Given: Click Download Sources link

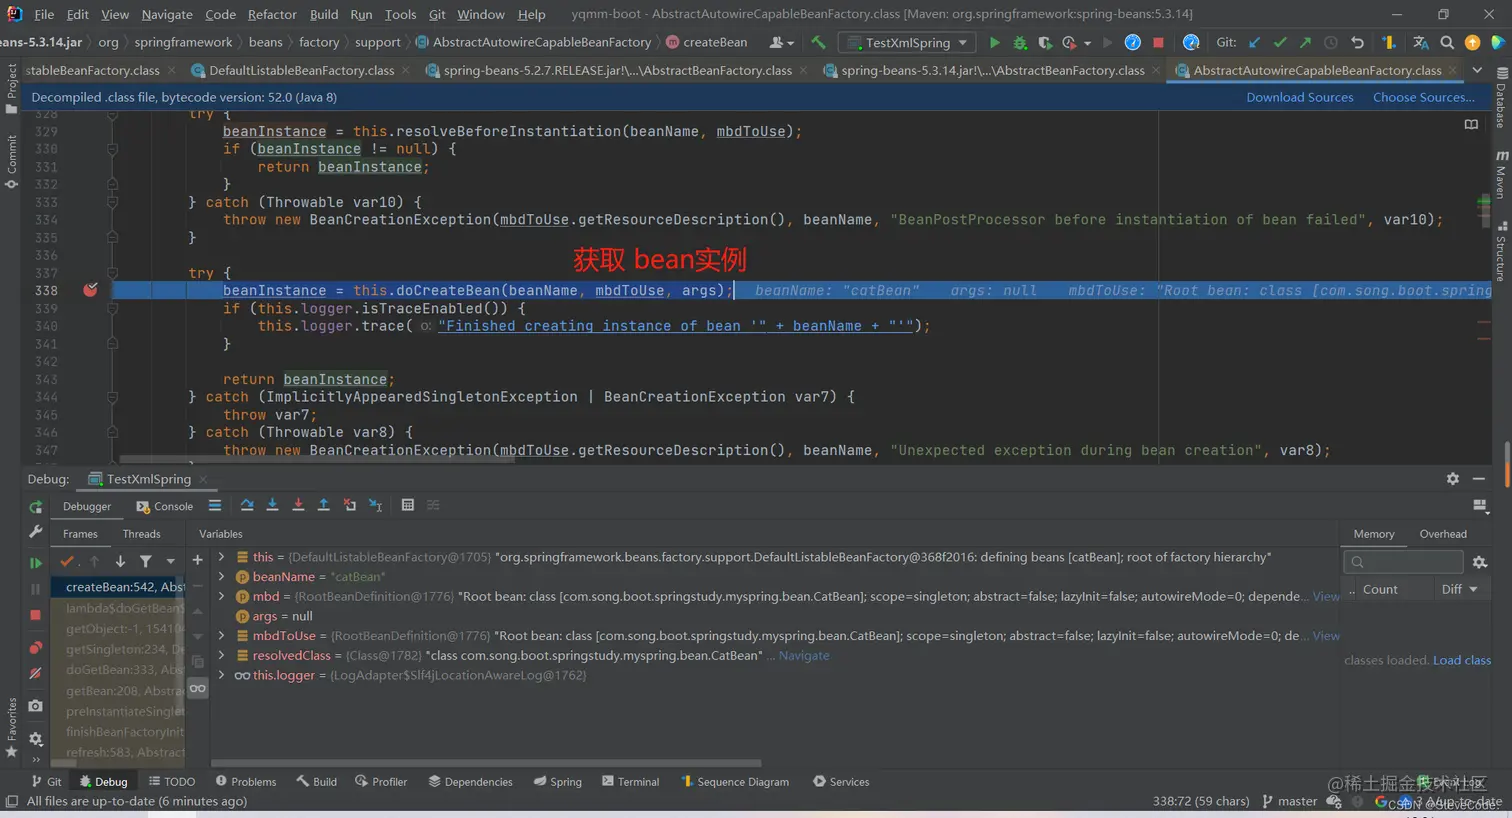Looking at the screenshot, I should [1299, 97].
